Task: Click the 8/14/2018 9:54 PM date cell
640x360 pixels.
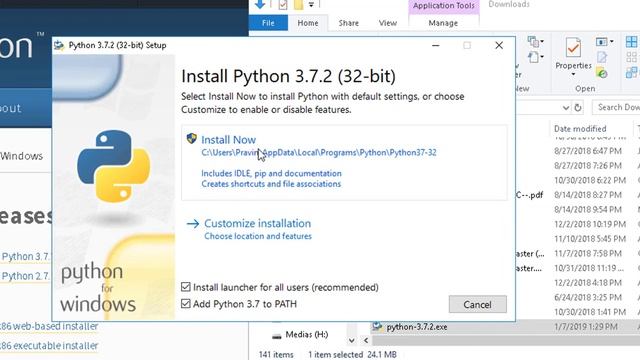Action: point(588,210)
